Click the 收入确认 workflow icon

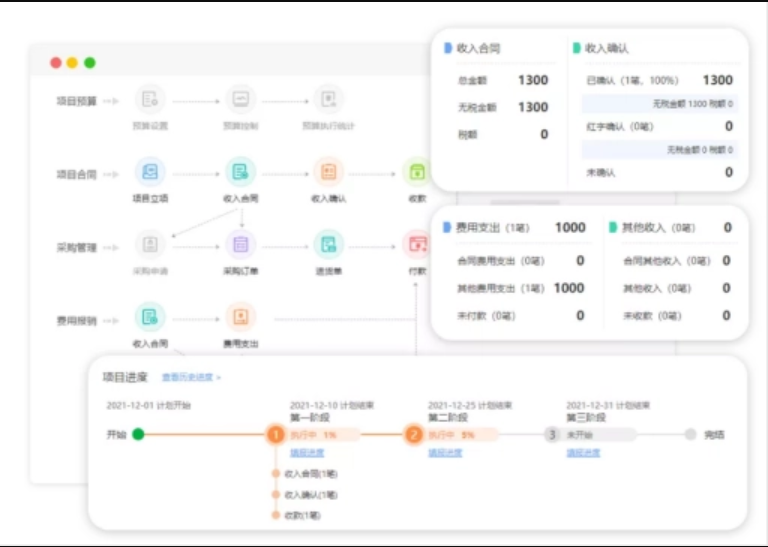[328, 172]
